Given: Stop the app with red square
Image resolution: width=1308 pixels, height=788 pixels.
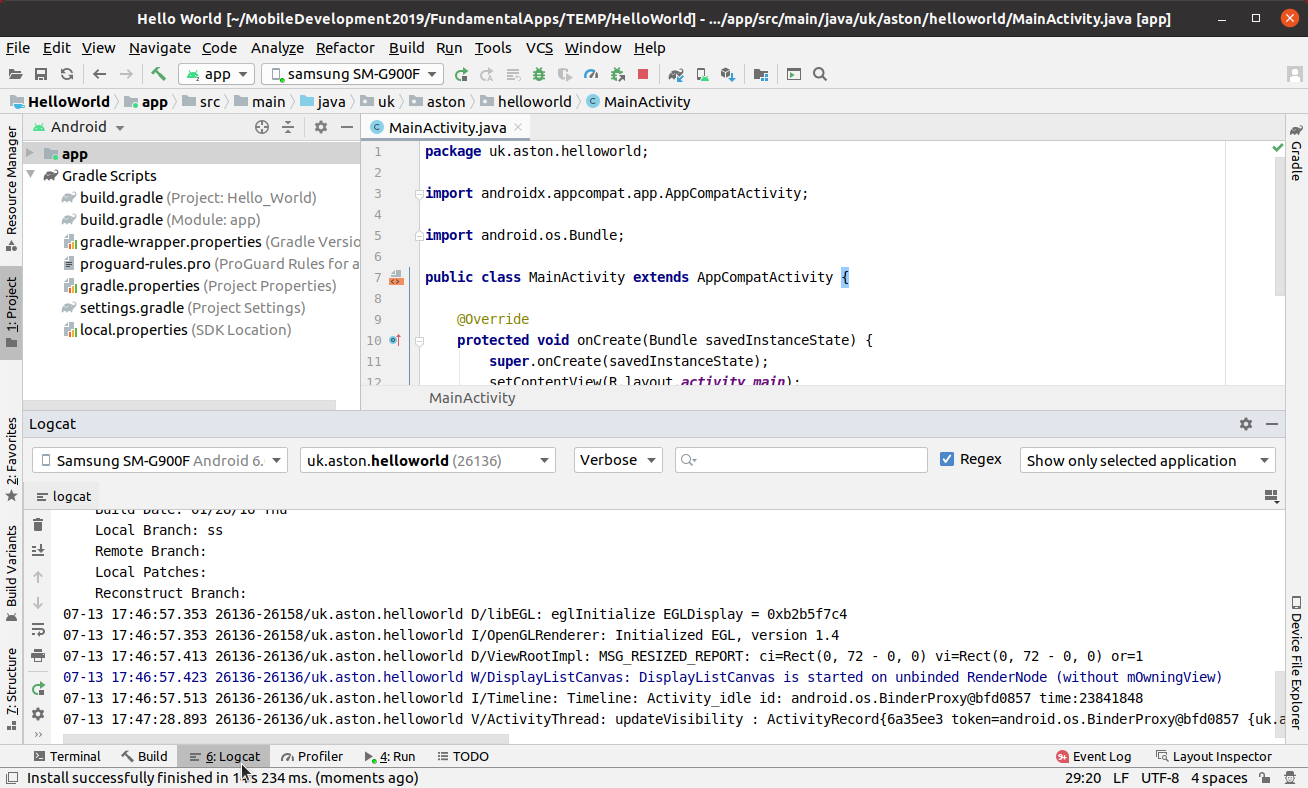Looking at the screenshot, I should (643, 74).
